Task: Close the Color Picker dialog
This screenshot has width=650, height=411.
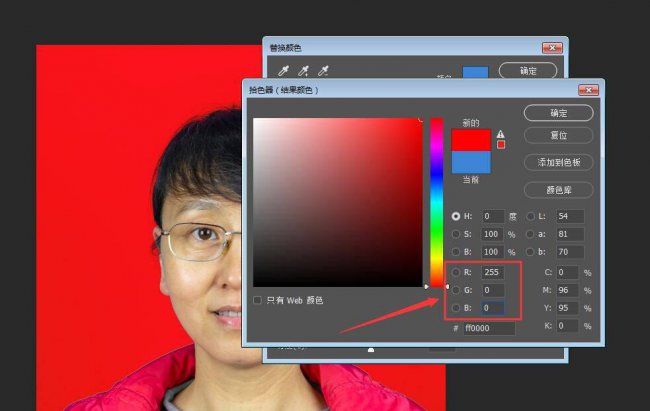Action: click(588, 90)
